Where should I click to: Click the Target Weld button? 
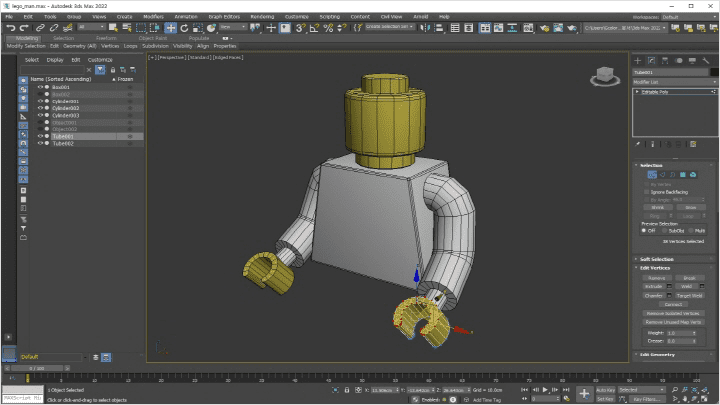(x=689, y=295)
